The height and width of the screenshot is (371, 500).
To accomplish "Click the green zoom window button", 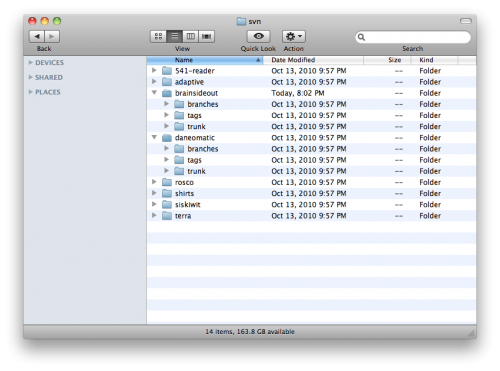I will [57, 21].
